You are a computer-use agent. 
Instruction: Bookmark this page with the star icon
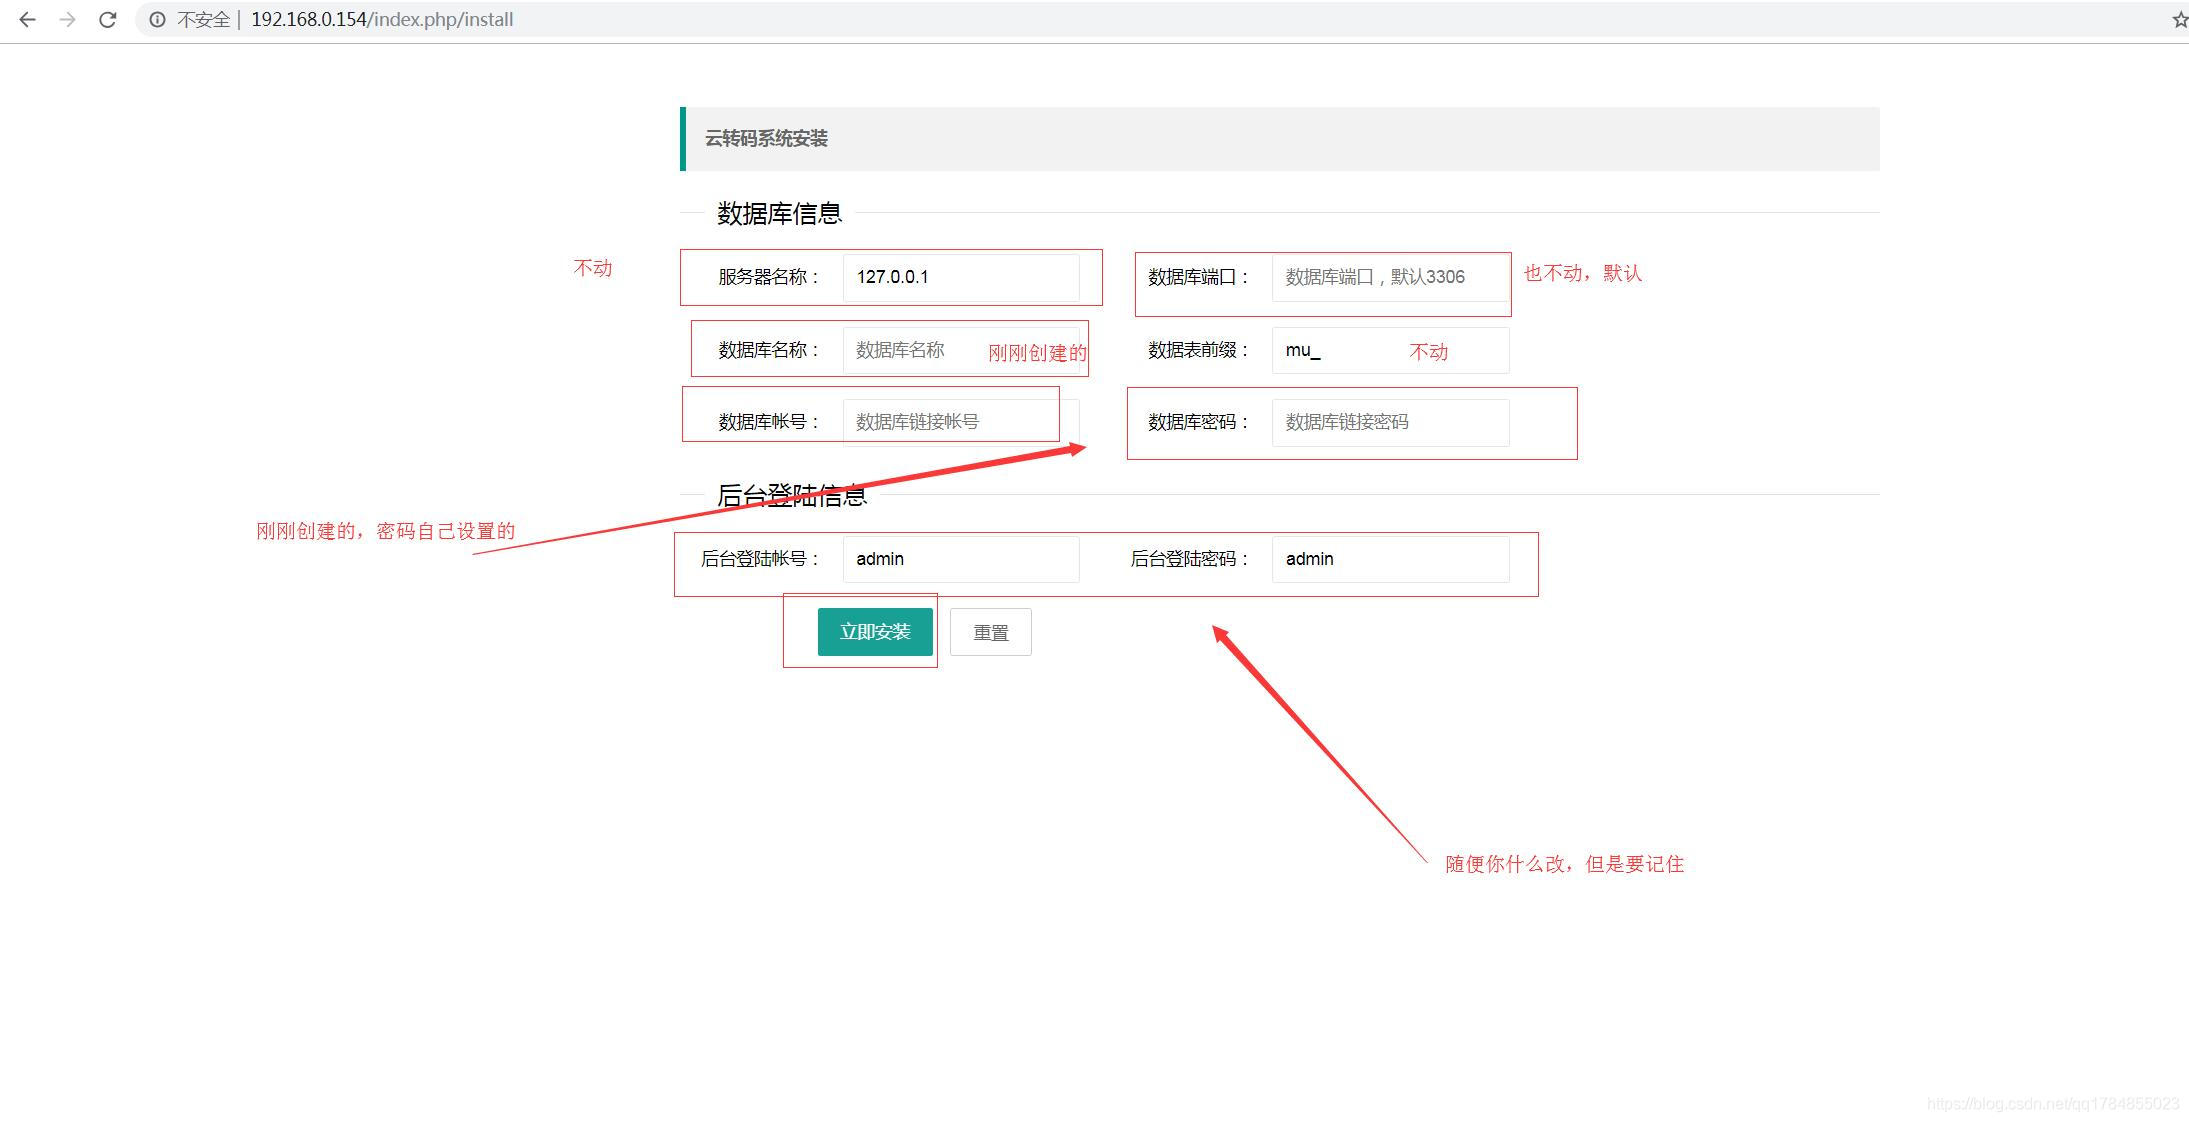point(2179,19)
